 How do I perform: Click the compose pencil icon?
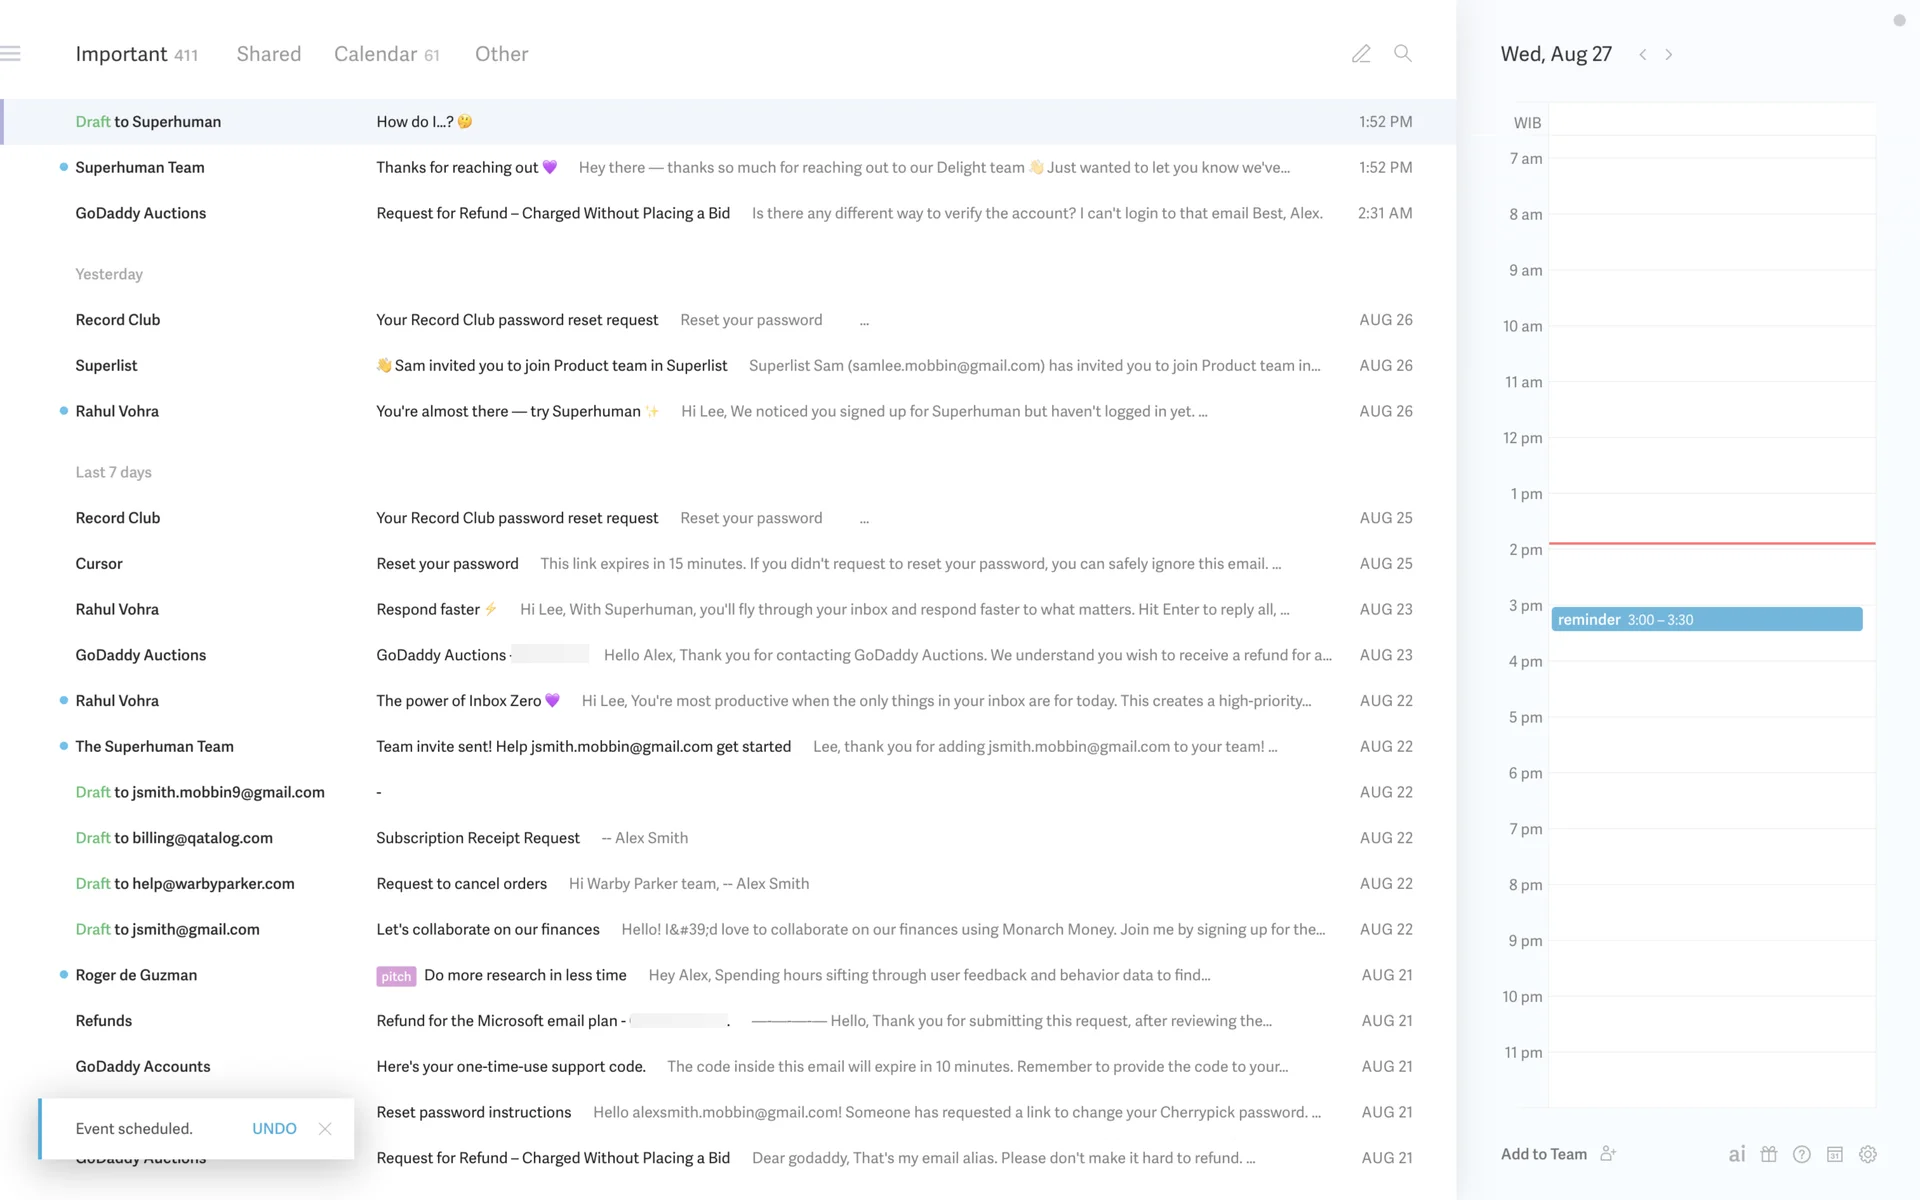pyautogui.click(x=1361, y=54)
